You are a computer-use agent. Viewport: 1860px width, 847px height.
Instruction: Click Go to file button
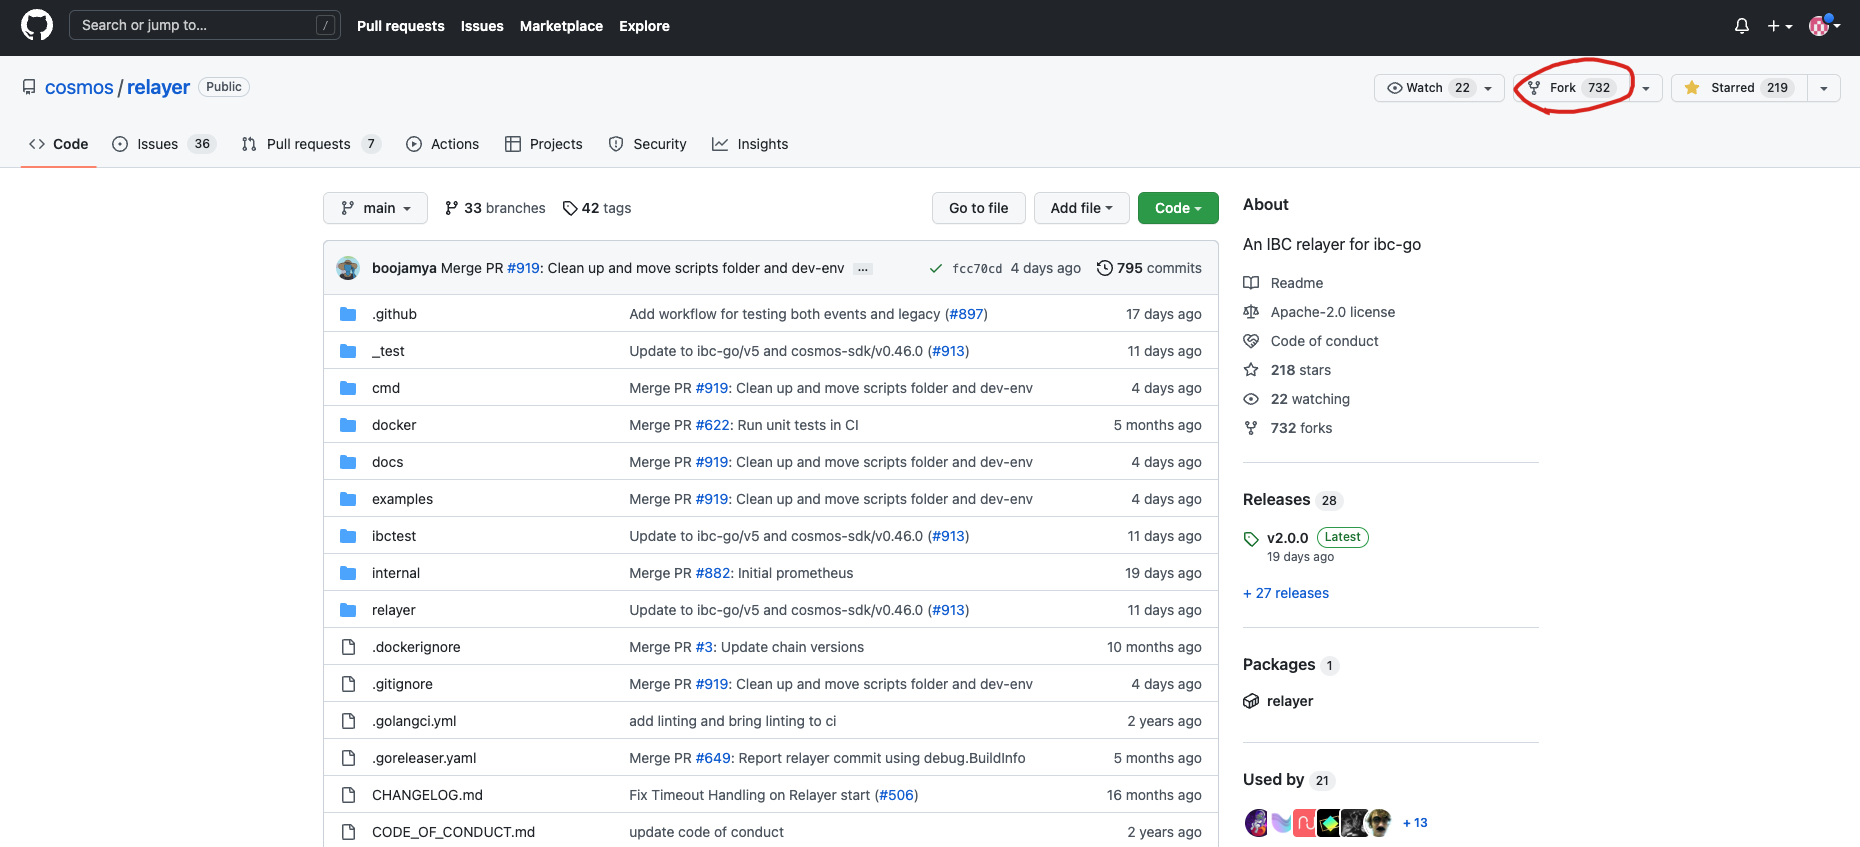click(x=978, y=208)
